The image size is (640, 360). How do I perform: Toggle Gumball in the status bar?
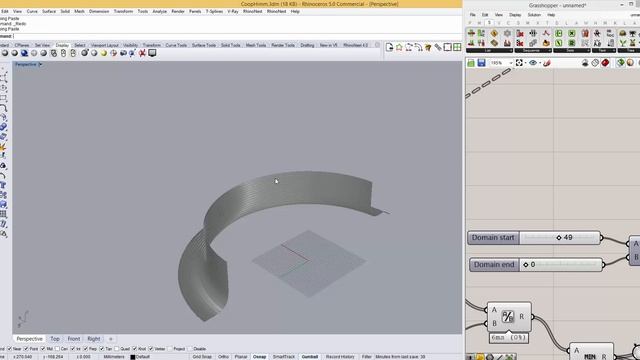click(310, 357)
